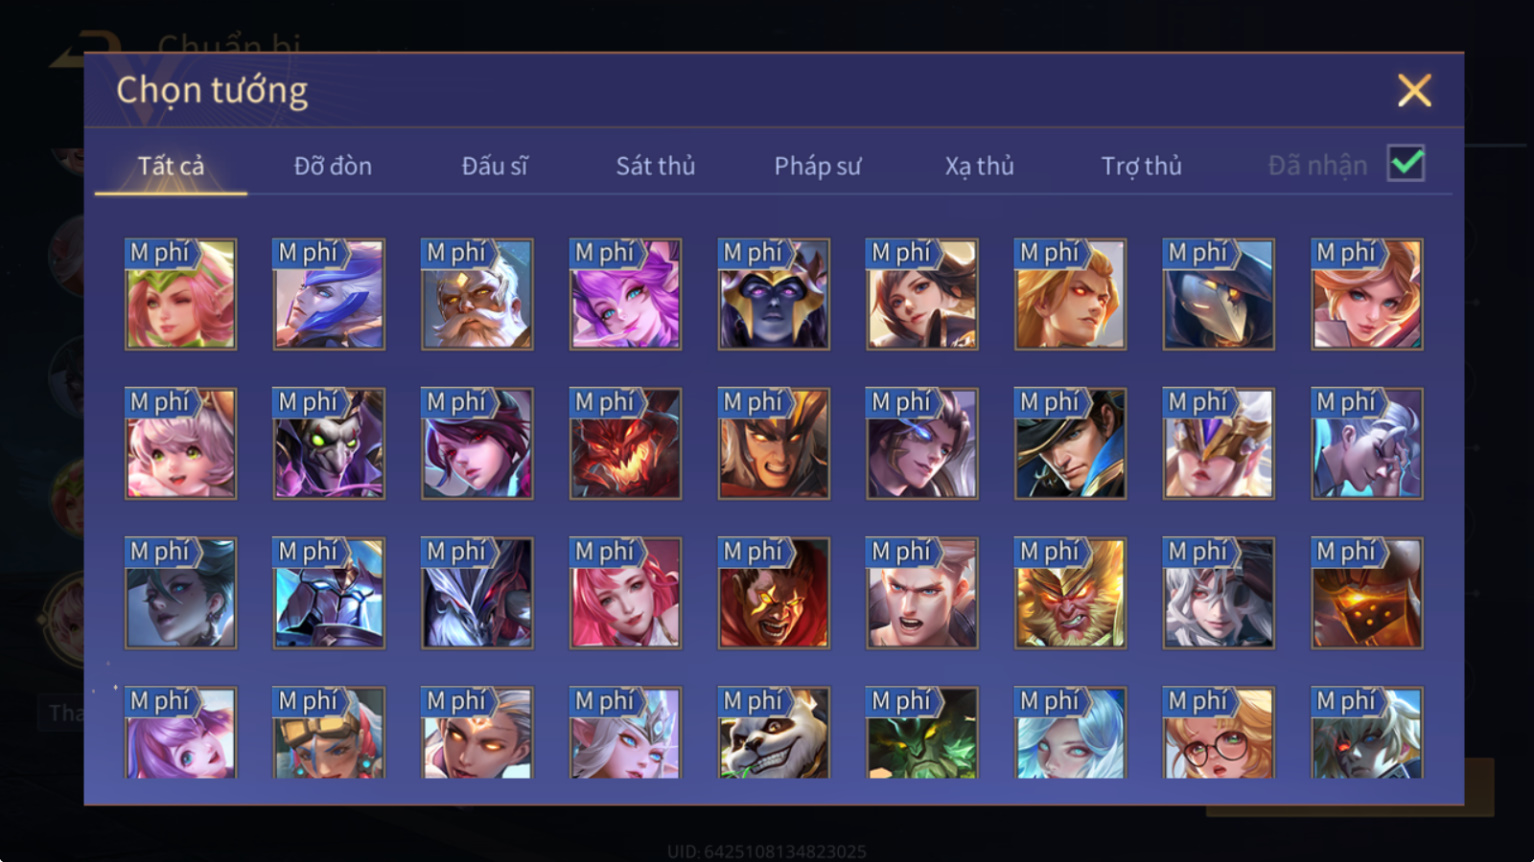Choose the goggles-wearing pilot hero portrait
The image size is (1534, 862).
(329, 732)
